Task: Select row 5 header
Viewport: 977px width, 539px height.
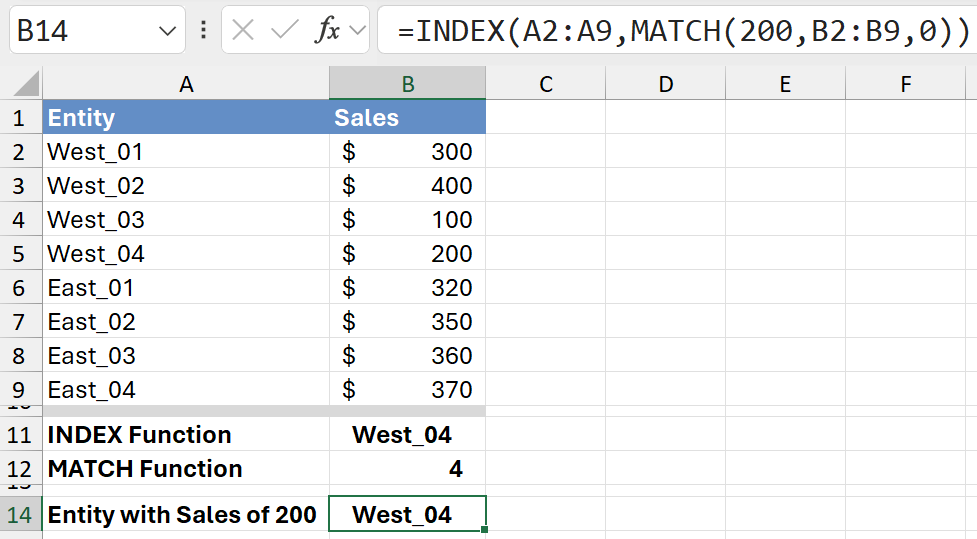Action: pos(21,253)
